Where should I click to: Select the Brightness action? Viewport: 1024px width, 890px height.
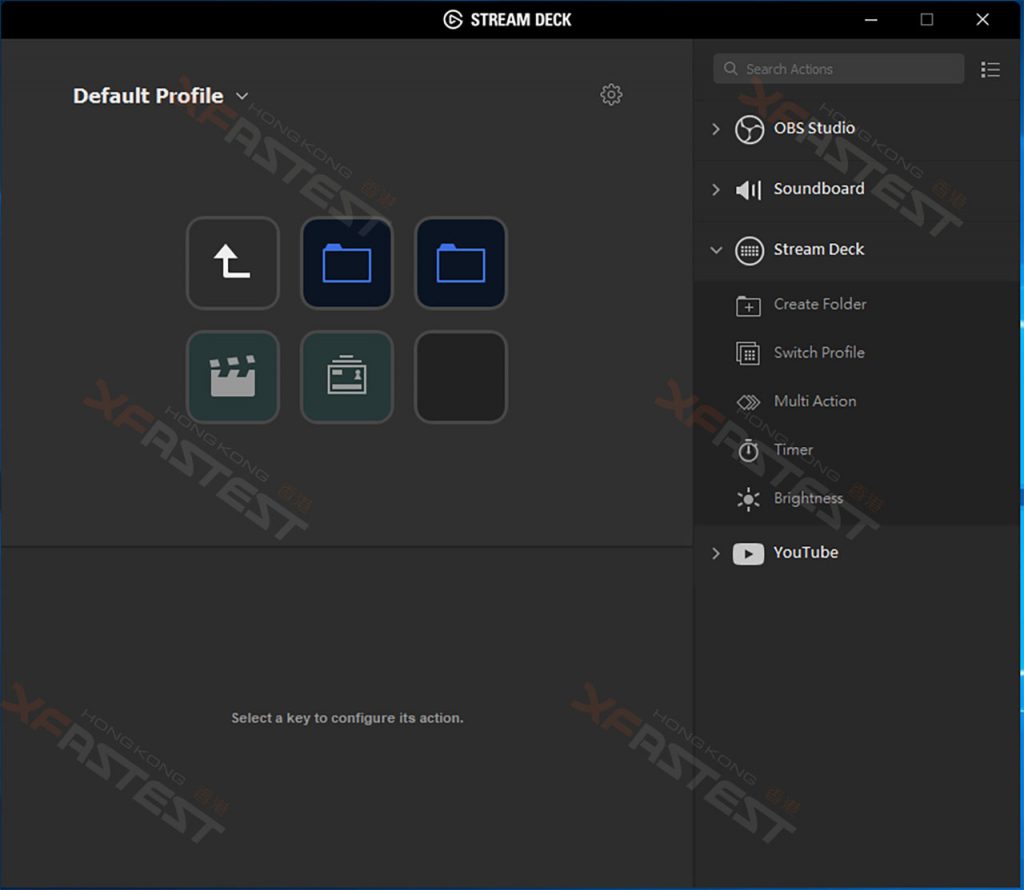point(857,498)
